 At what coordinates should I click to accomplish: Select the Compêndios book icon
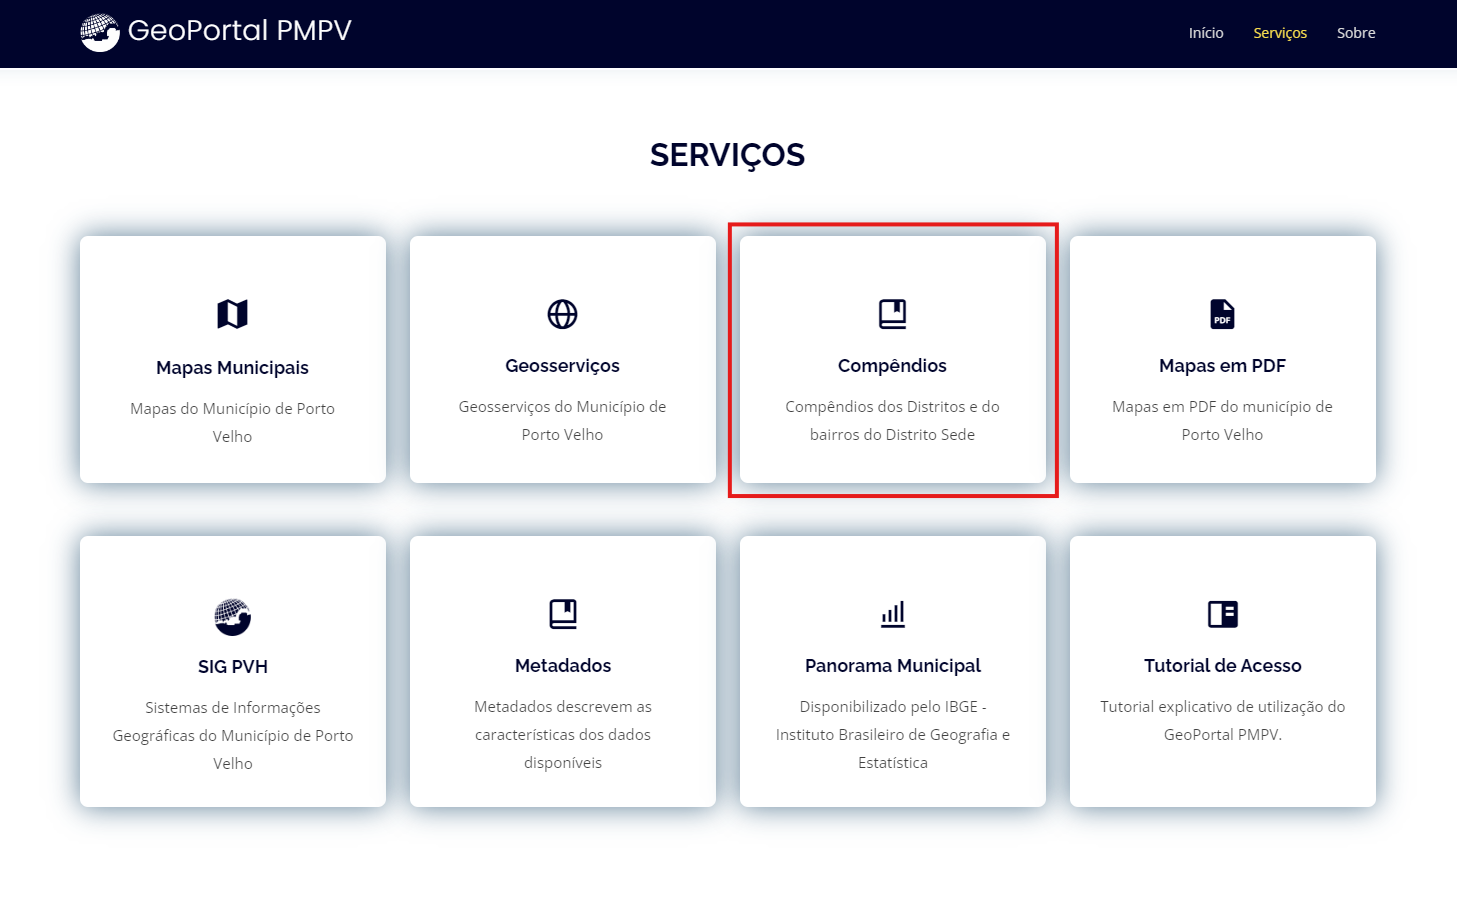coord(892,314)
